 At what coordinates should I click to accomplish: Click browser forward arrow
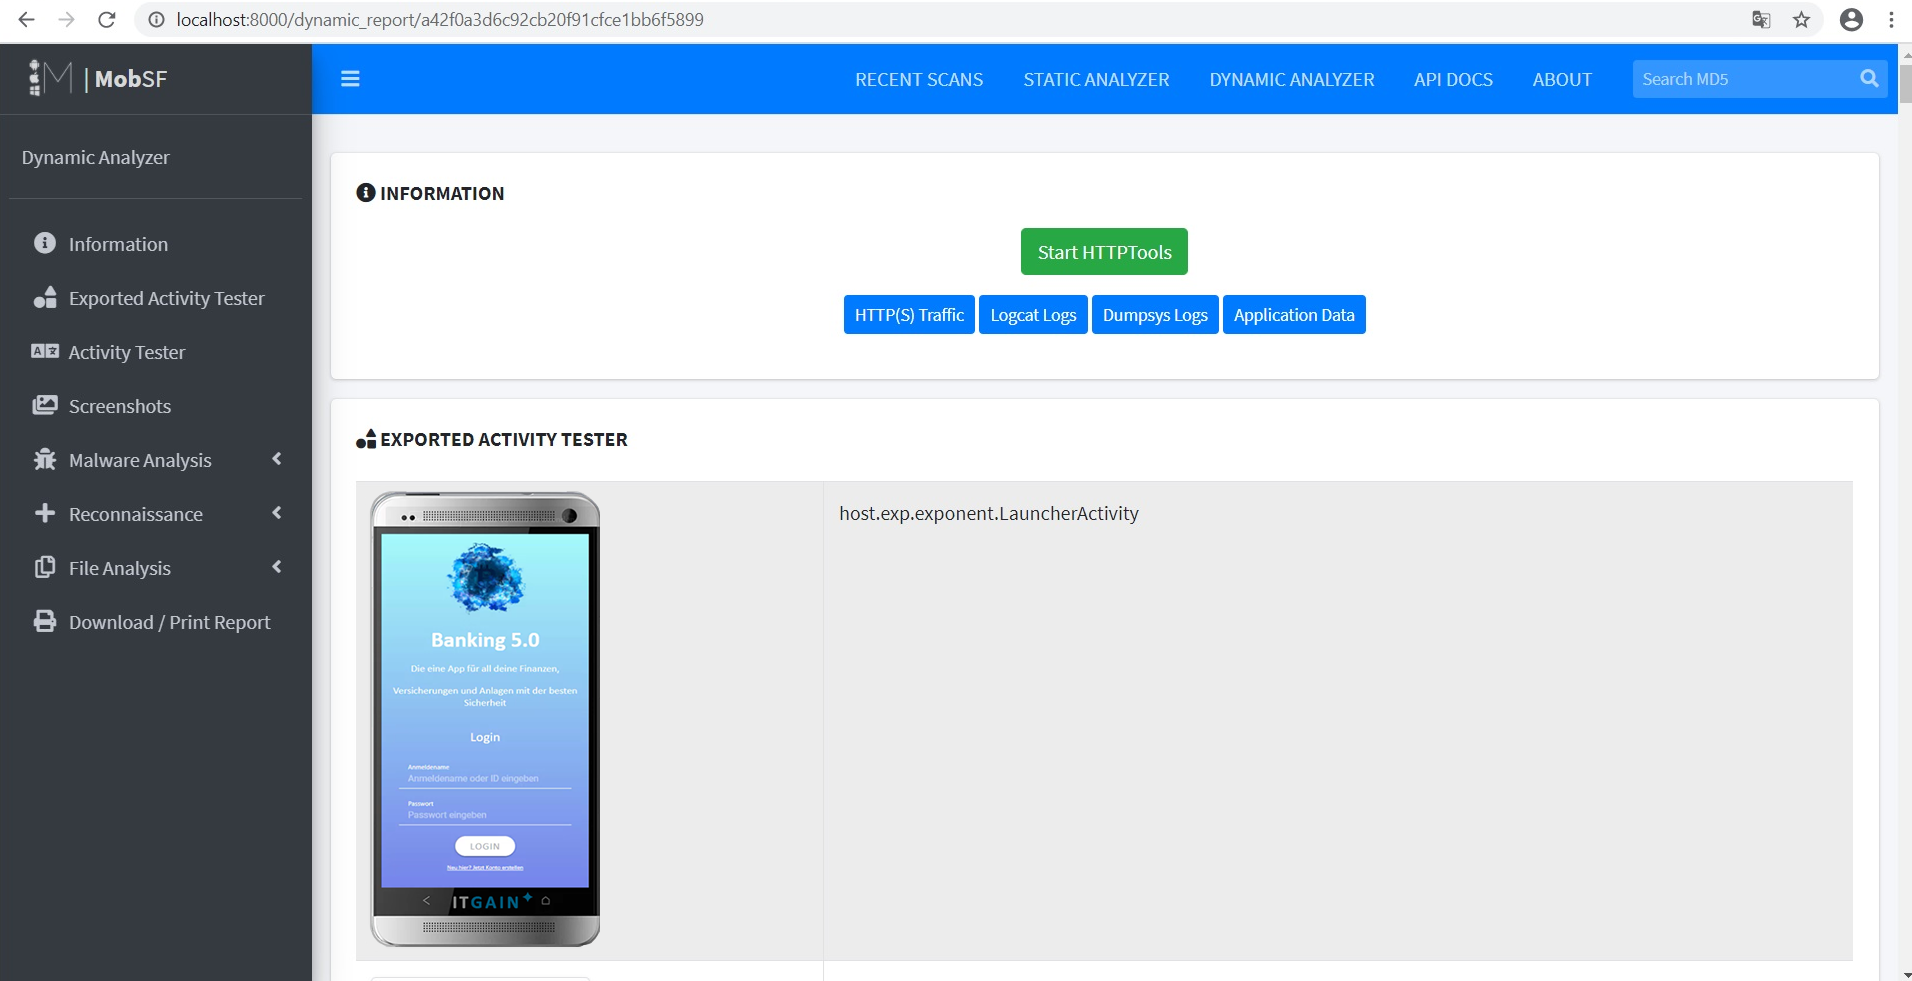point(67,19)
